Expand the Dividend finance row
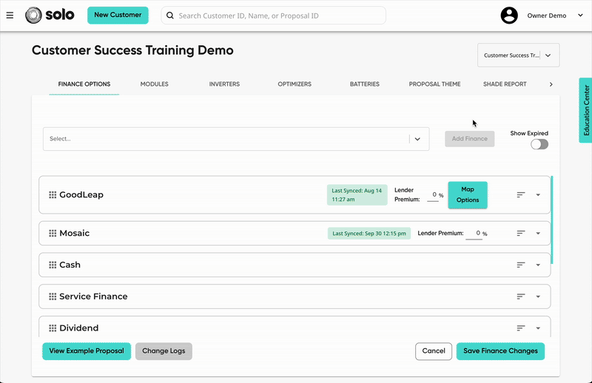The image size is (592, 383). pos(538,328)
